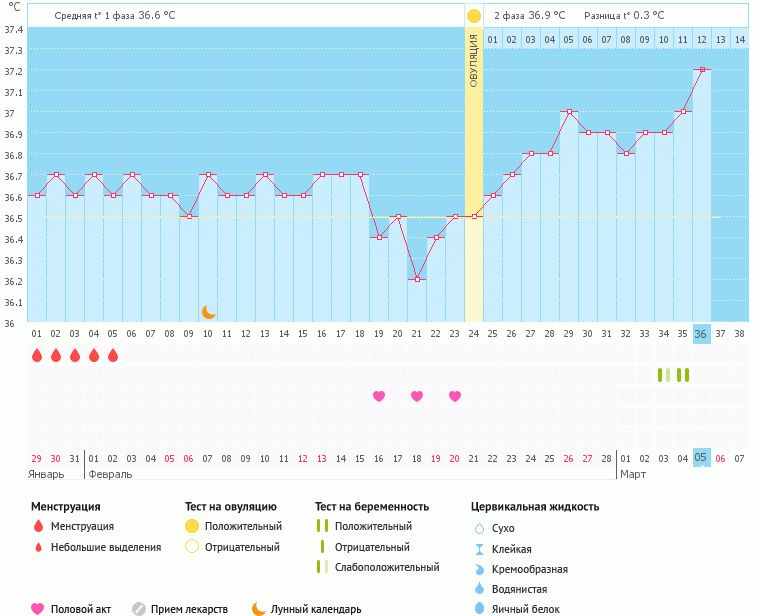Image resolution: width=758 pixels, height=616 pixels.
Task: Click the yellow ovulation circle above the chart
Action: point(474,16)
